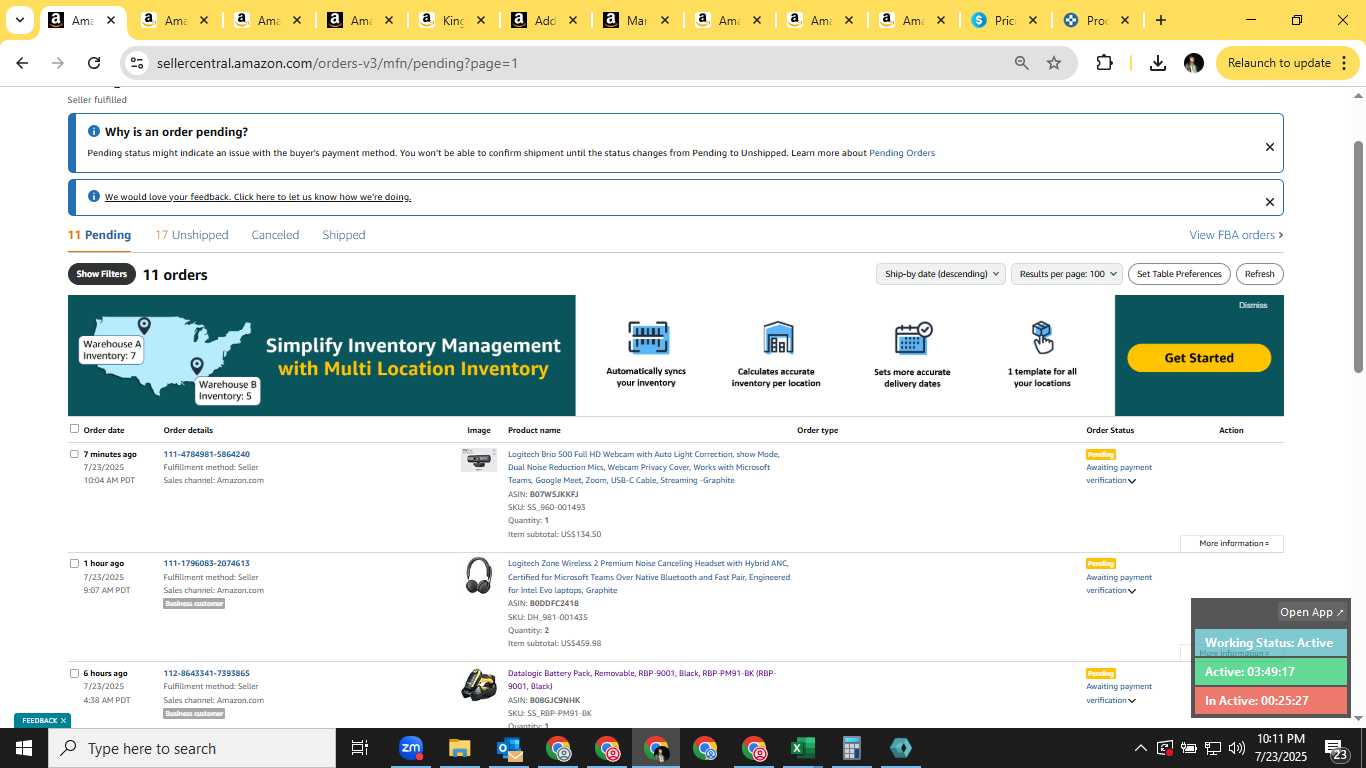Open a new browser tab with plus icon
This screenshot has height=768, width=1366.
[1161, 20]
